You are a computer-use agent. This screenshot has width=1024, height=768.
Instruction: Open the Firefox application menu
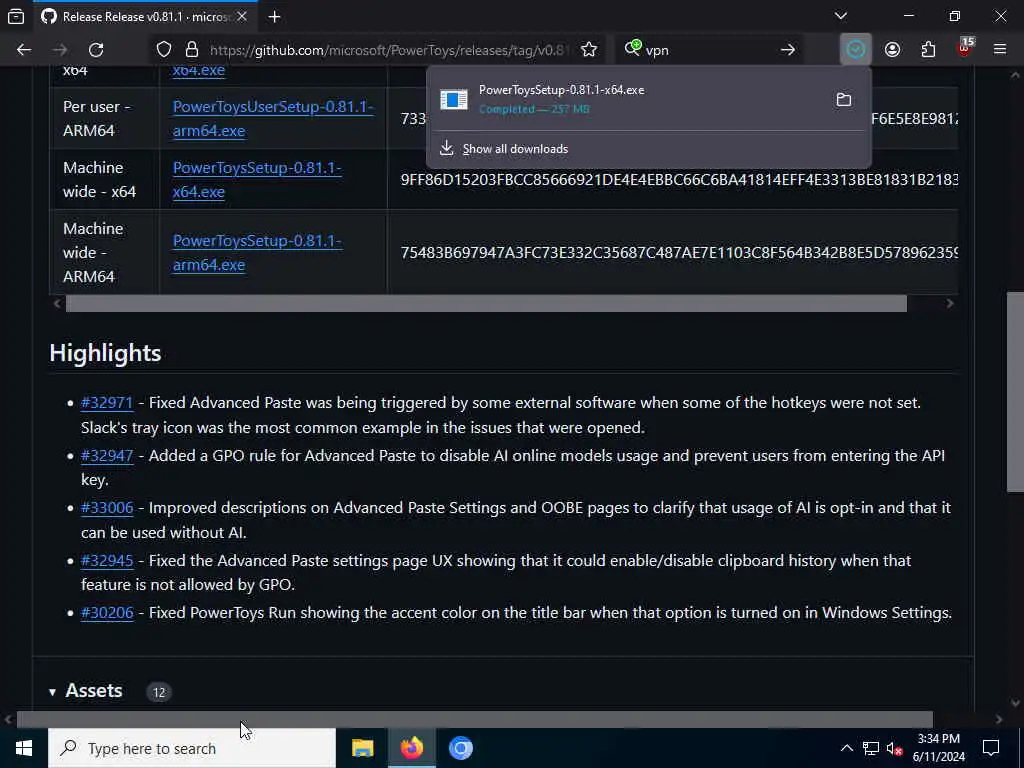[1000, 50]
